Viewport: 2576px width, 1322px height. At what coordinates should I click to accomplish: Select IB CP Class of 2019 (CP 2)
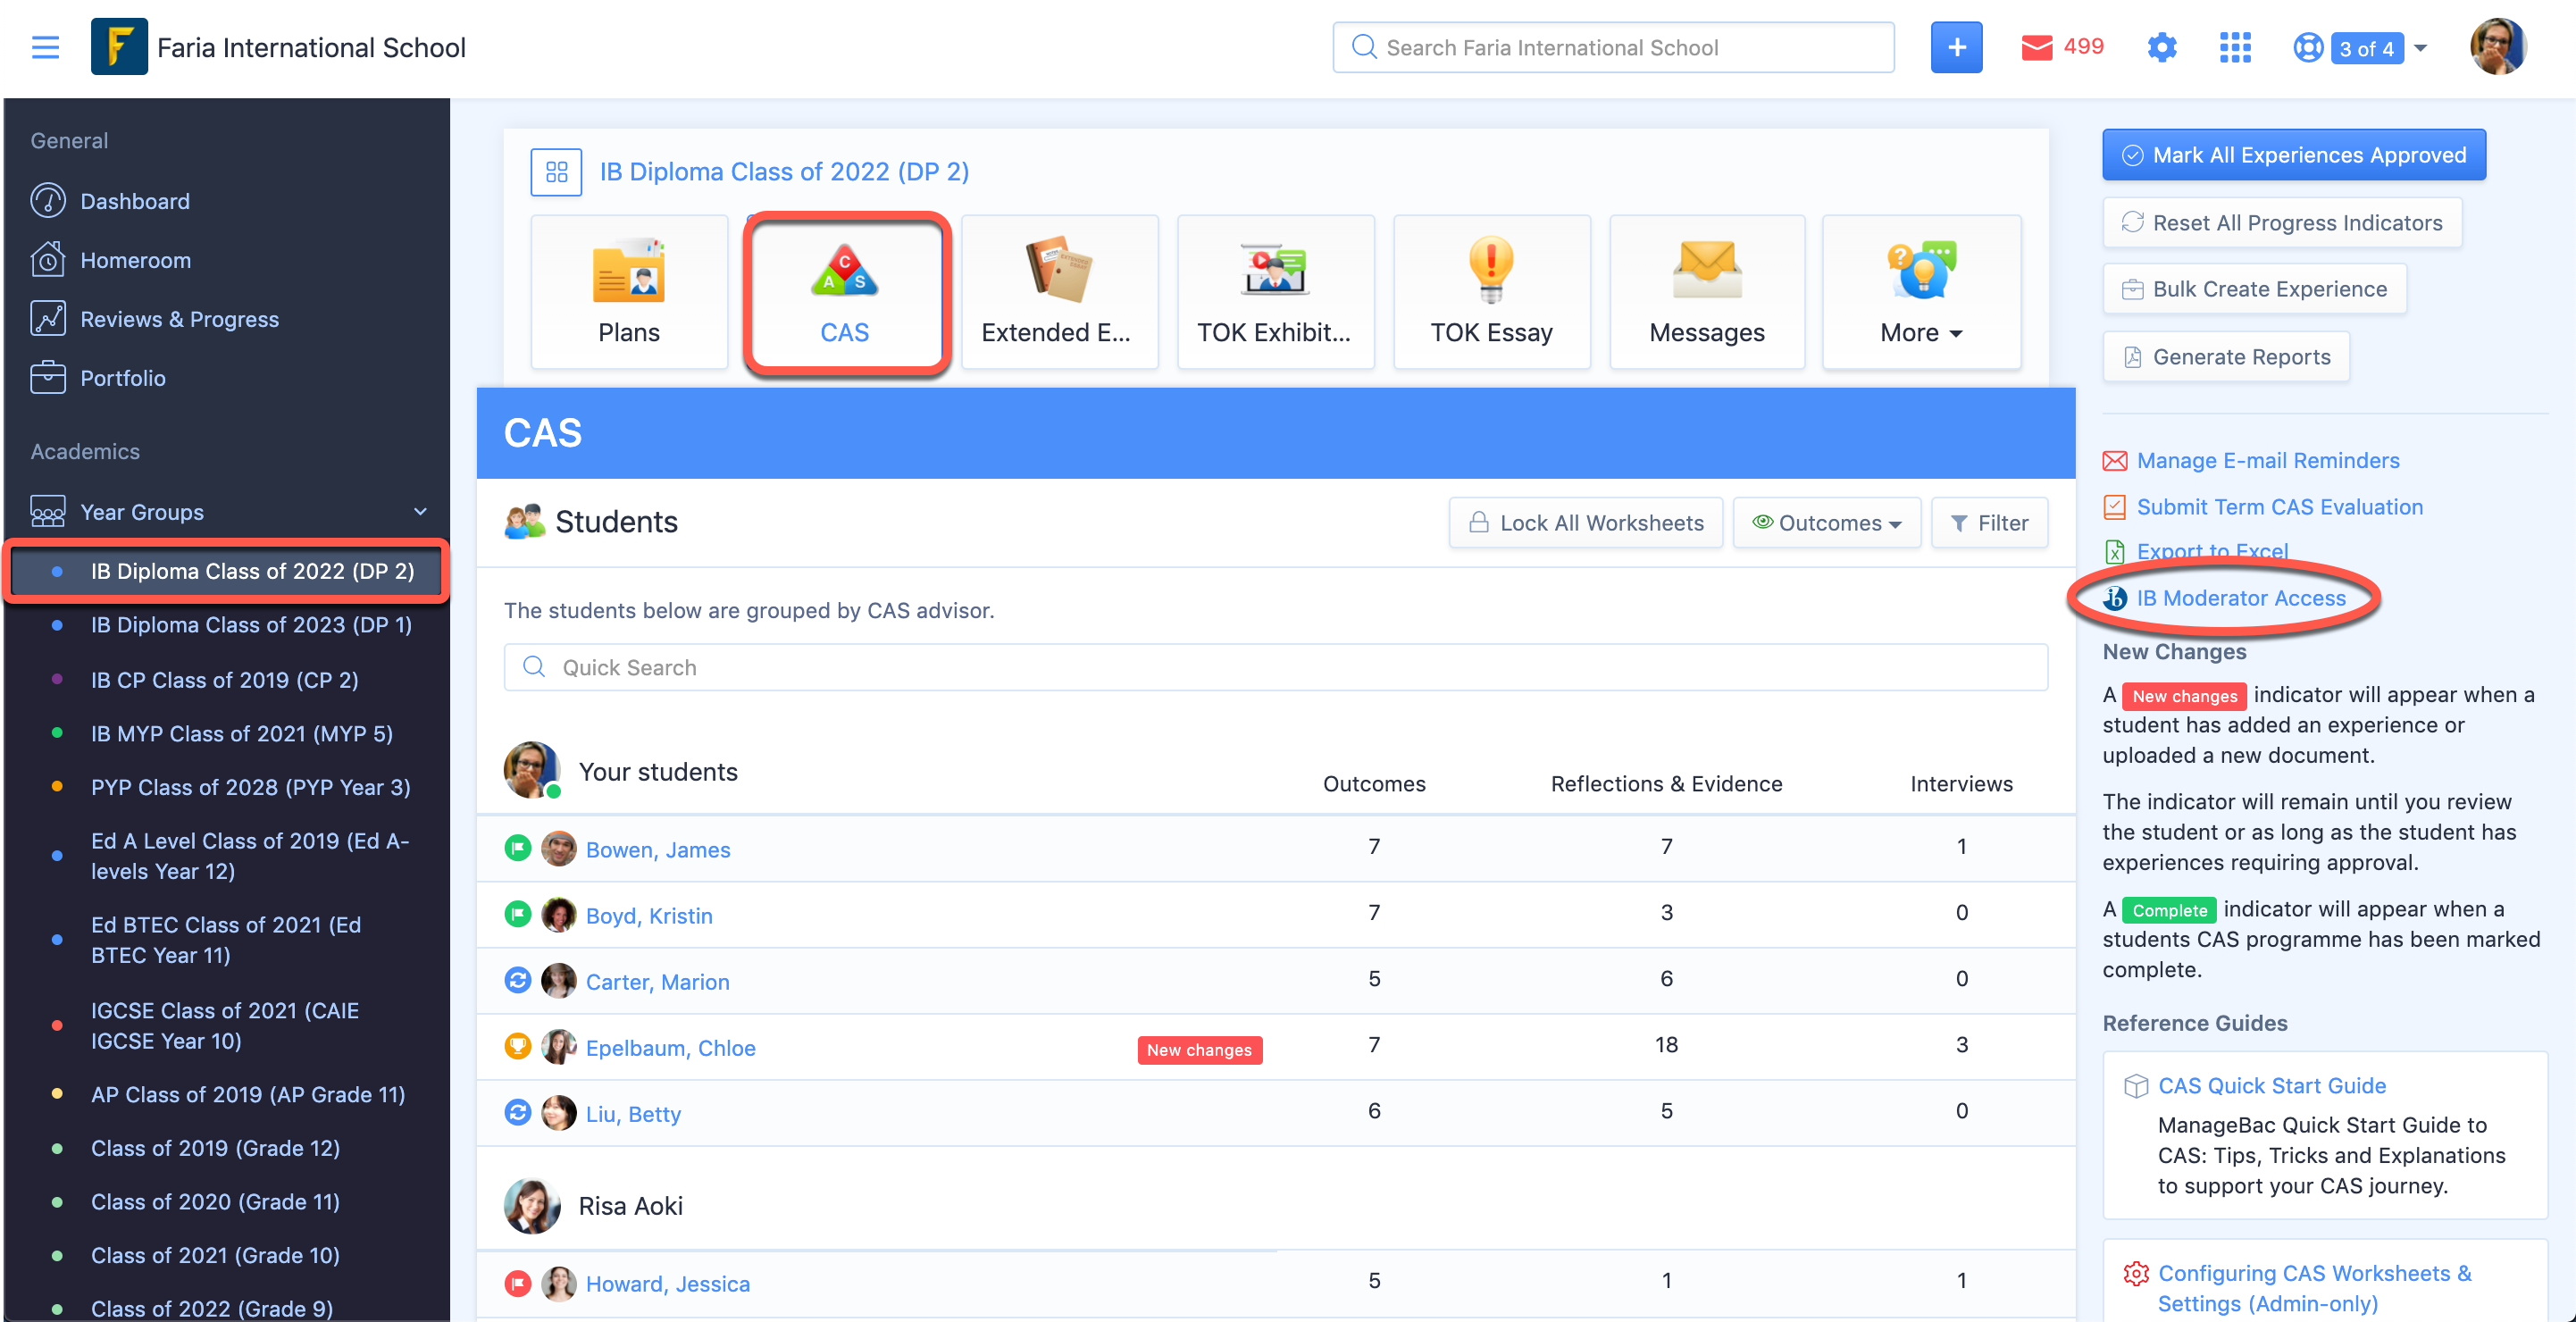(224, 680)
